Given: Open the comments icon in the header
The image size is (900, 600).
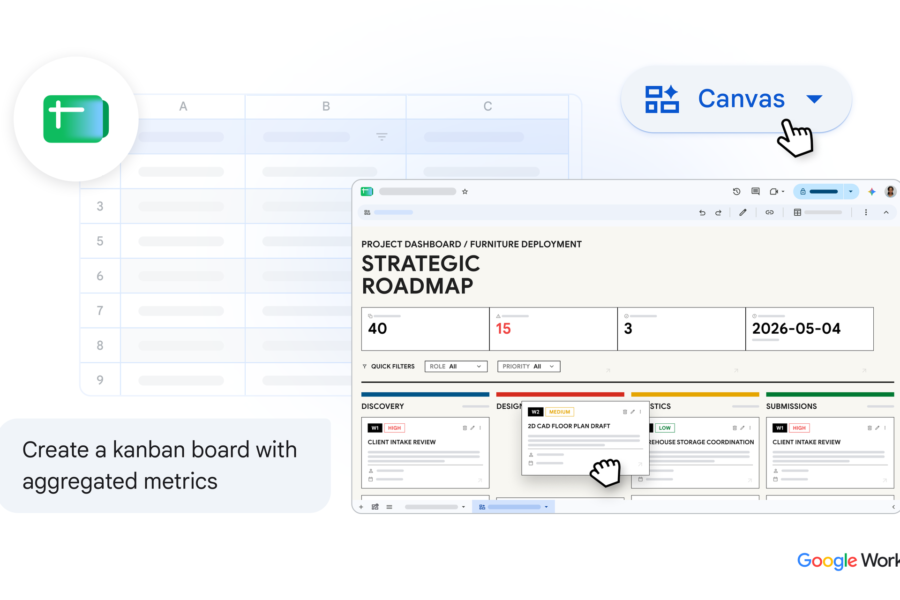Looking at the screenshot, I should [755, 192].
